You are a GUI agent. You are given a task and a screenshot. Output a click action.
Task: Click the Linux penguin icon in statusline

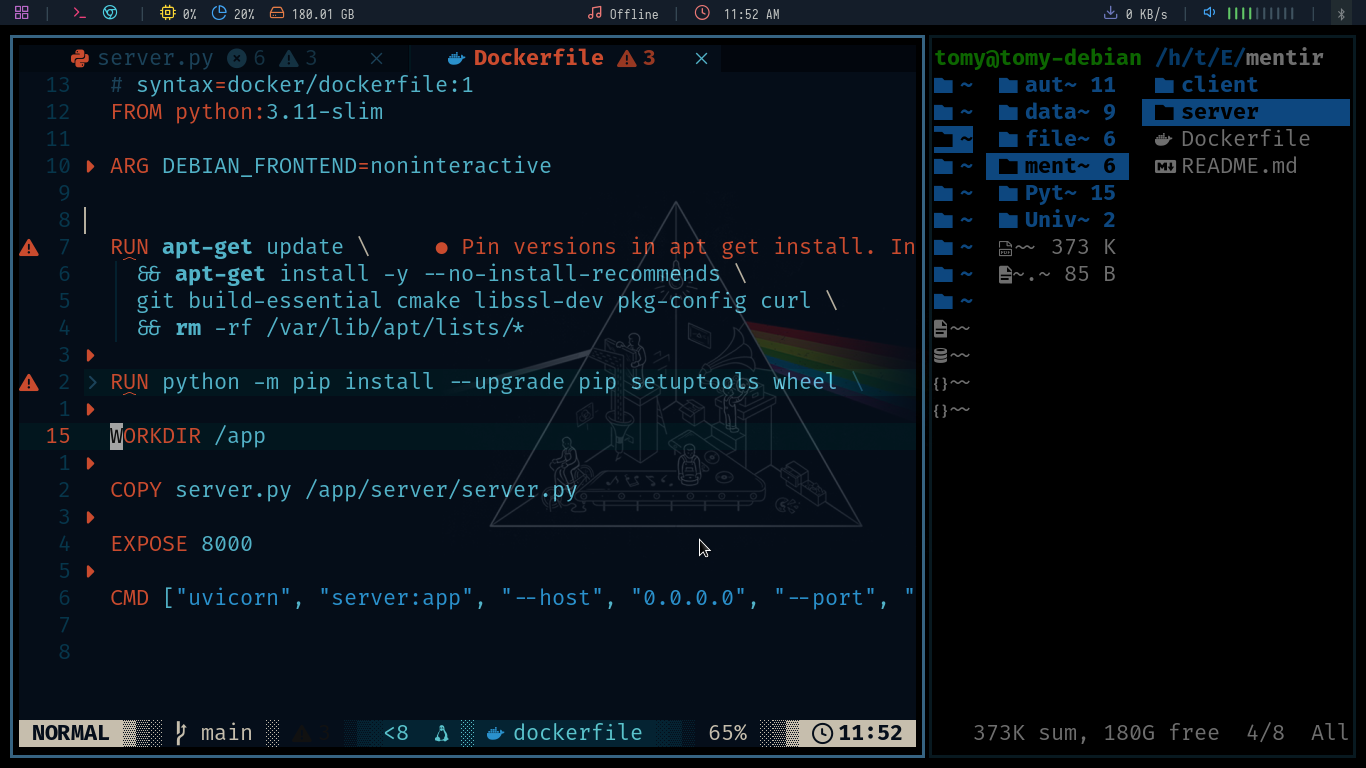click(441, 733)
